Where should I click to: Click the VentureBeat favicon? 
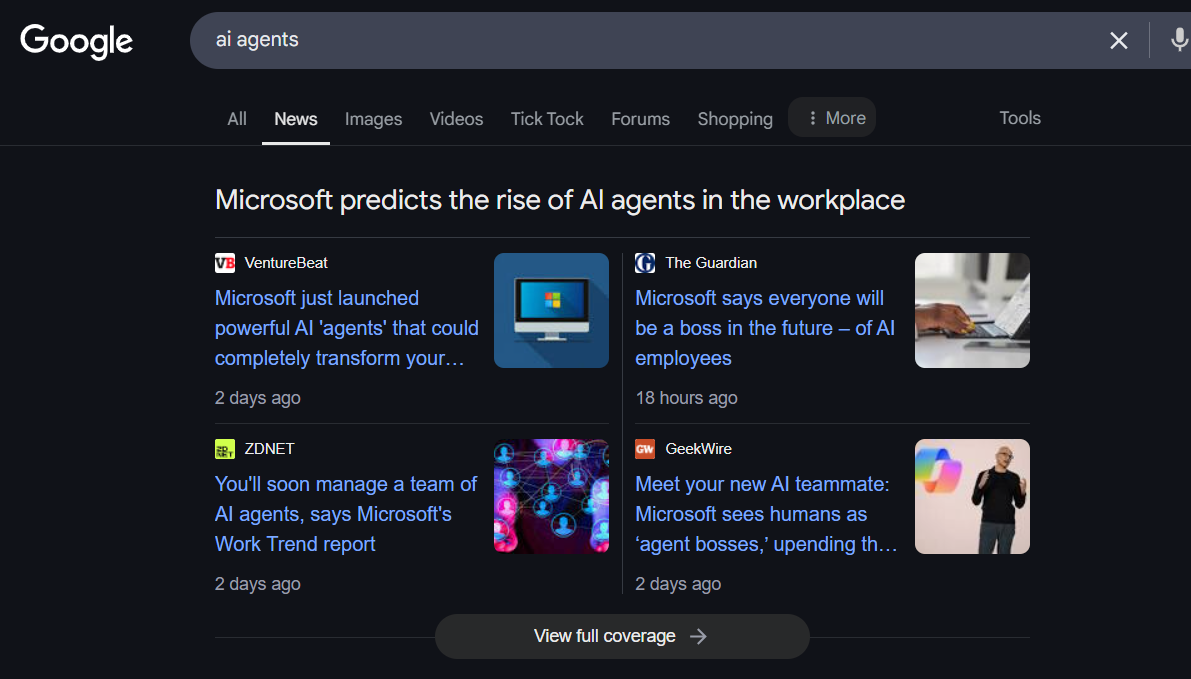tap(225, 263)
